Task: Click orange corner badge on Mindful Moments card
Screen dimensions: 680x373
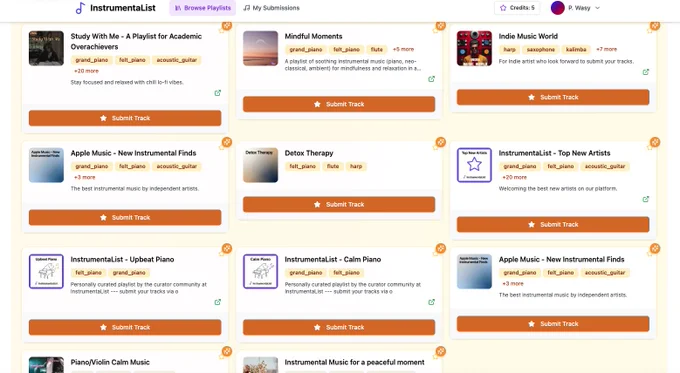Action: coord(441,26)
